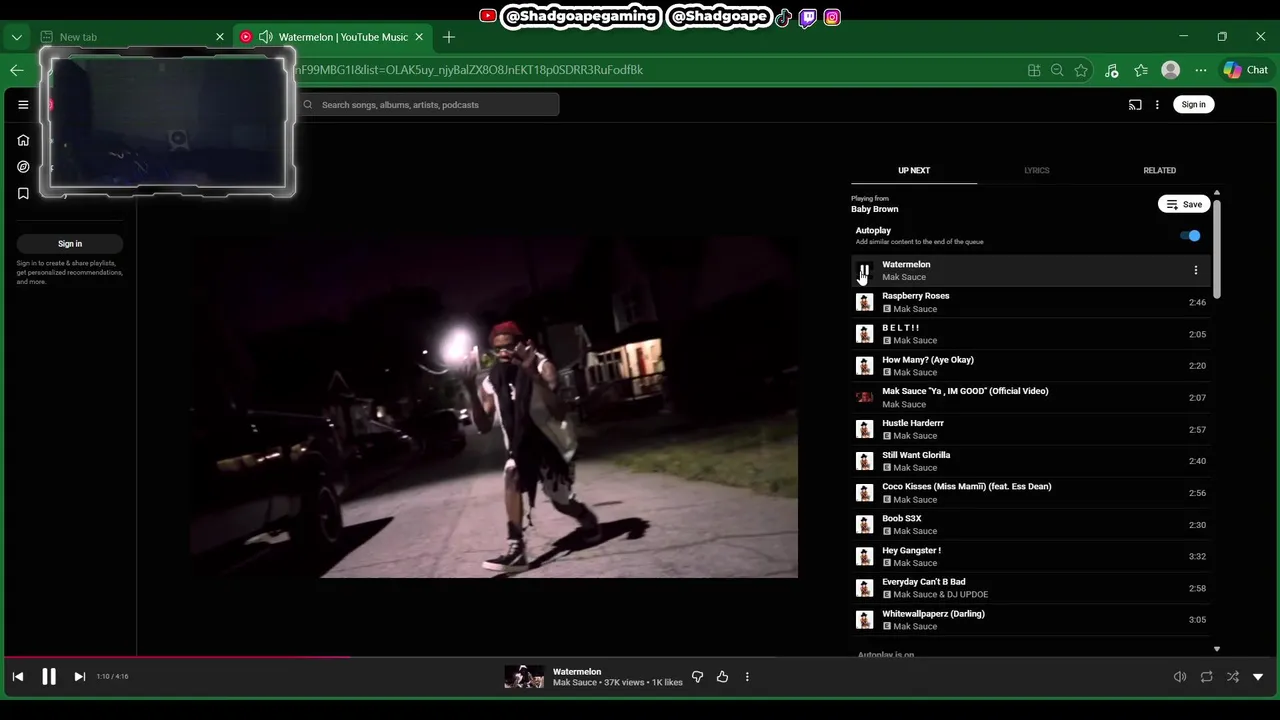1280x720 pixels.
Task: Toggle the Autoplay switch off
Action: tap(1190, 236)
